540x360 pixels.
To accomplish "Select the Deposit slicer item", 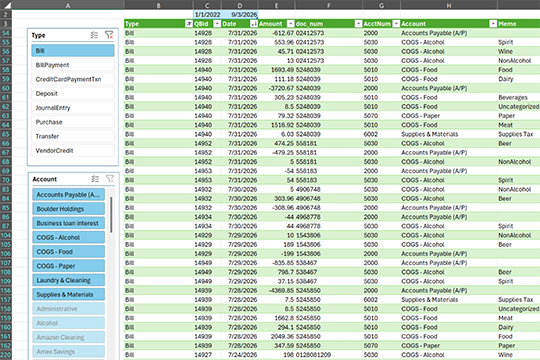I will [x=73, y=94].
